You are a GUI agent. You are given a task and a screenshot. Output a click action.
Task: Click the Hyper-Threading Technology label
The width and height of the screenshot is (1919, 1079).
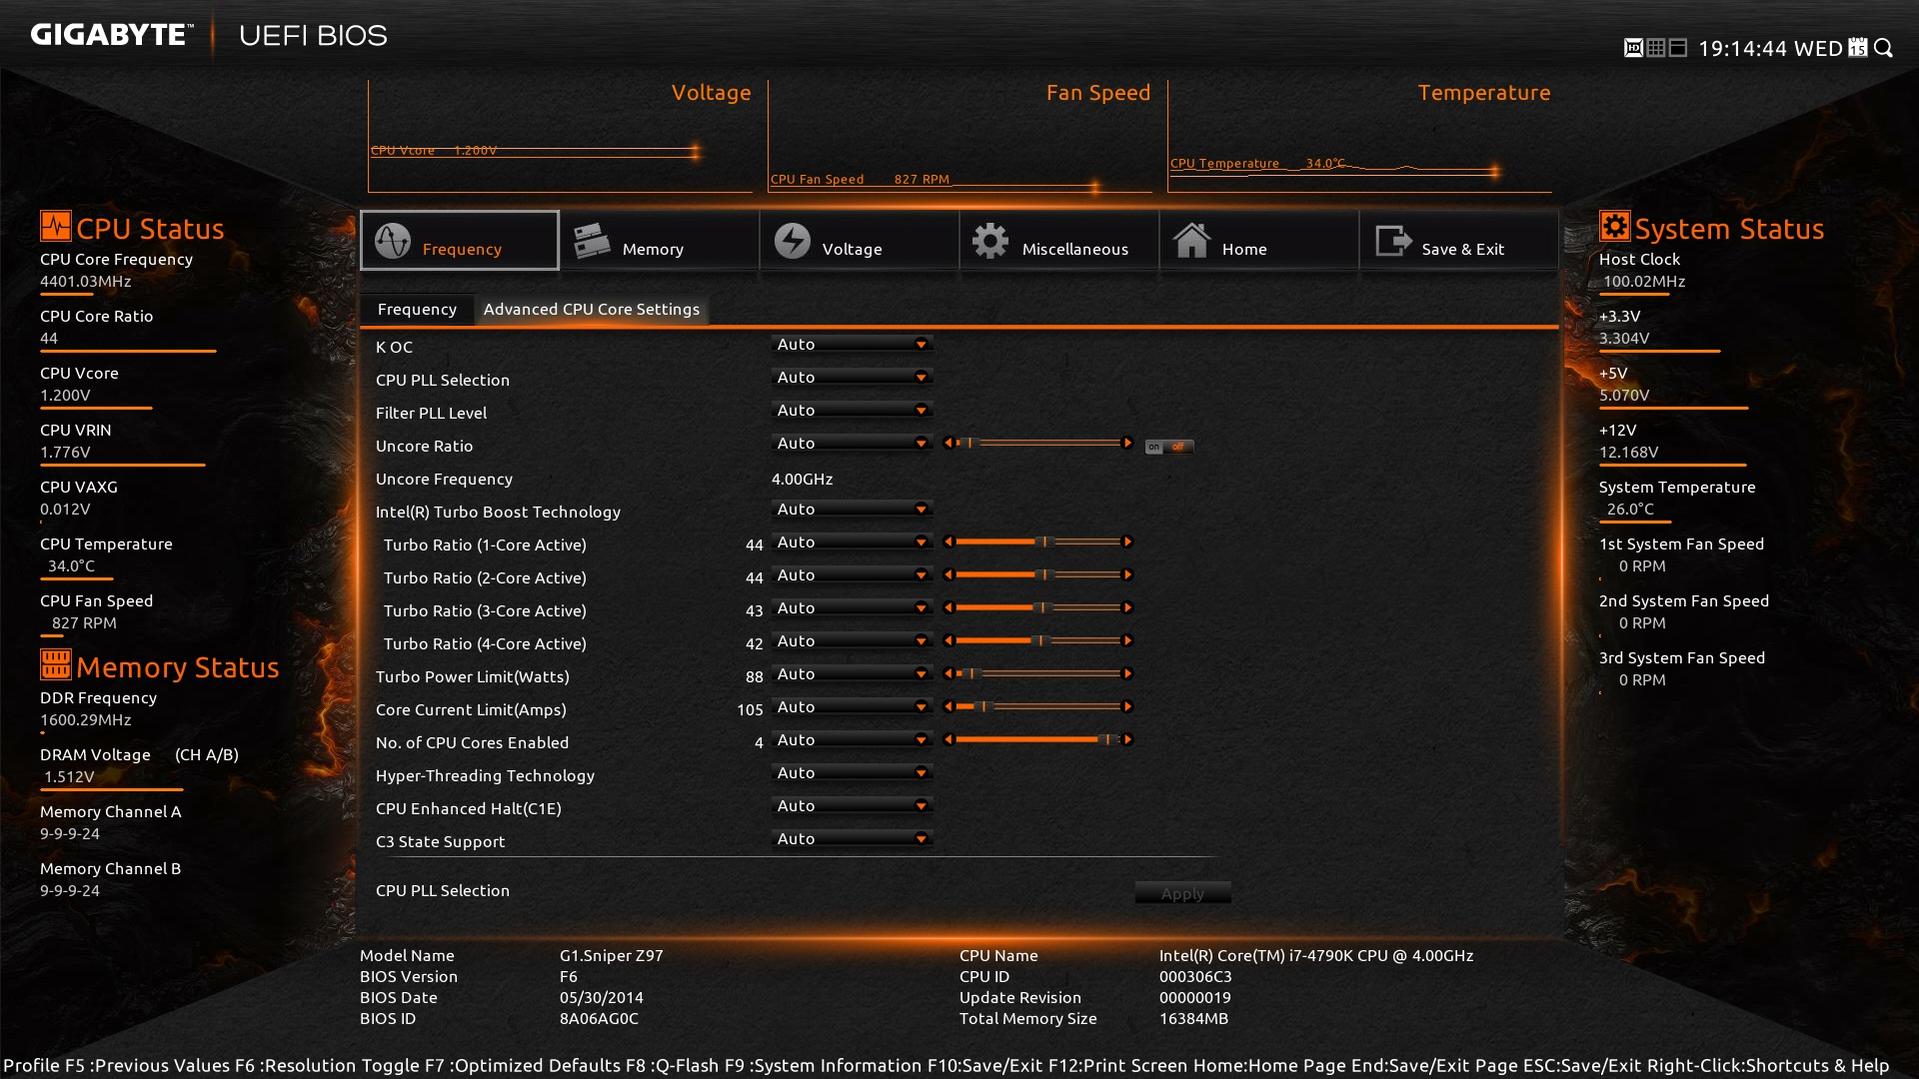pyautogui.click(x=485, y=776)
